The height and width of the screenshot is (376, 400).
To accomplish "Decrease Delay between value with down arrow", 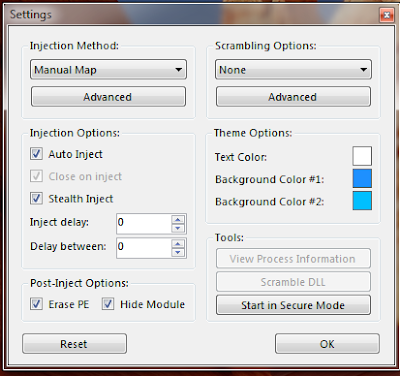I will [x=178, y=252].
